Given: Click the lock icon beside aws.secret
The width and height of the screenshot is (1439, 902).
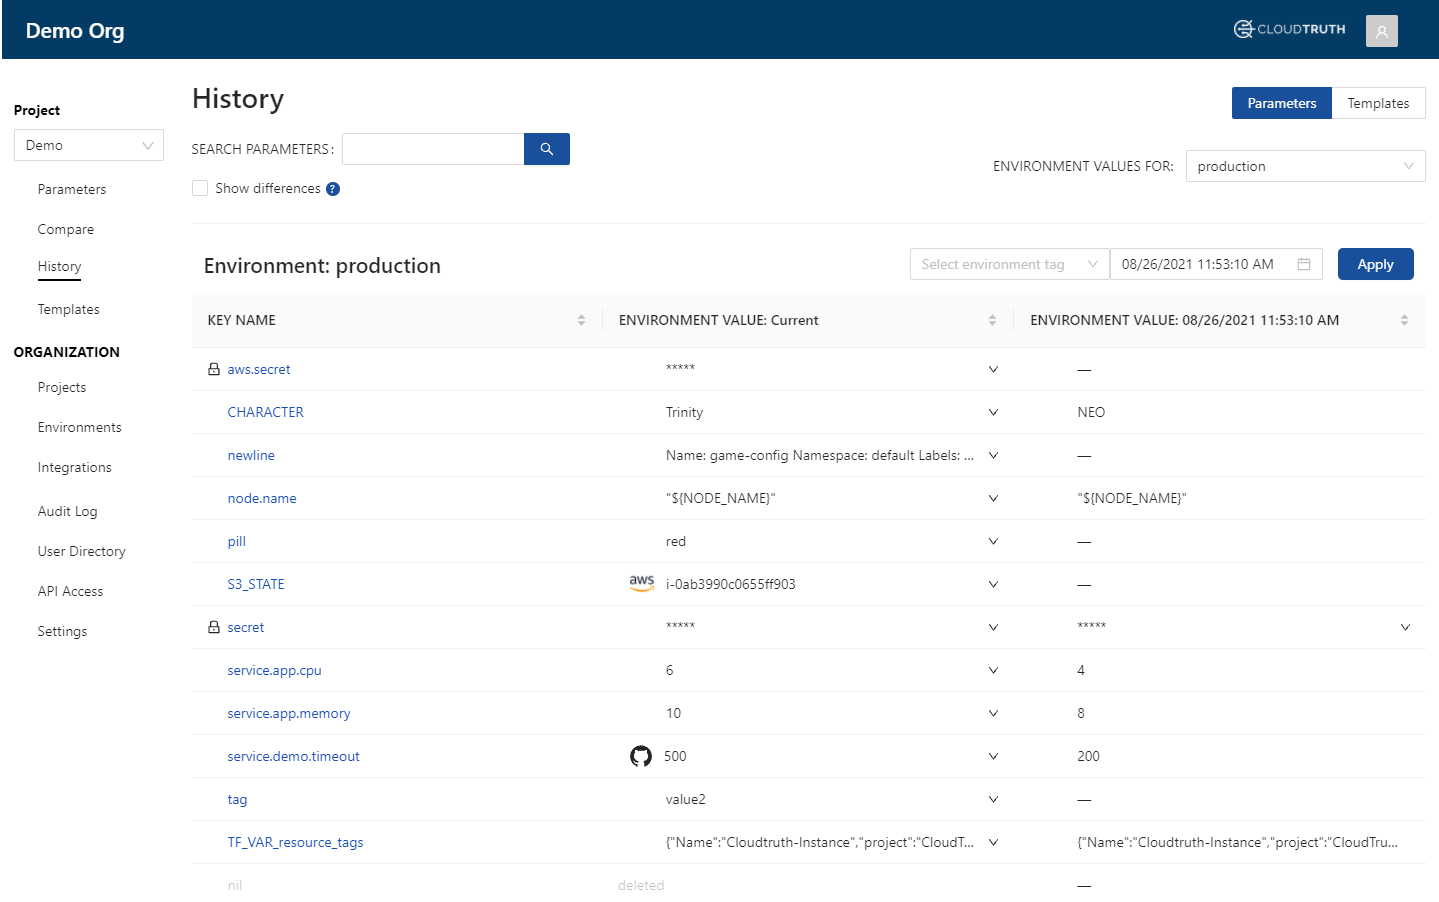Looking at the screenshot, I should coord(213,369).
